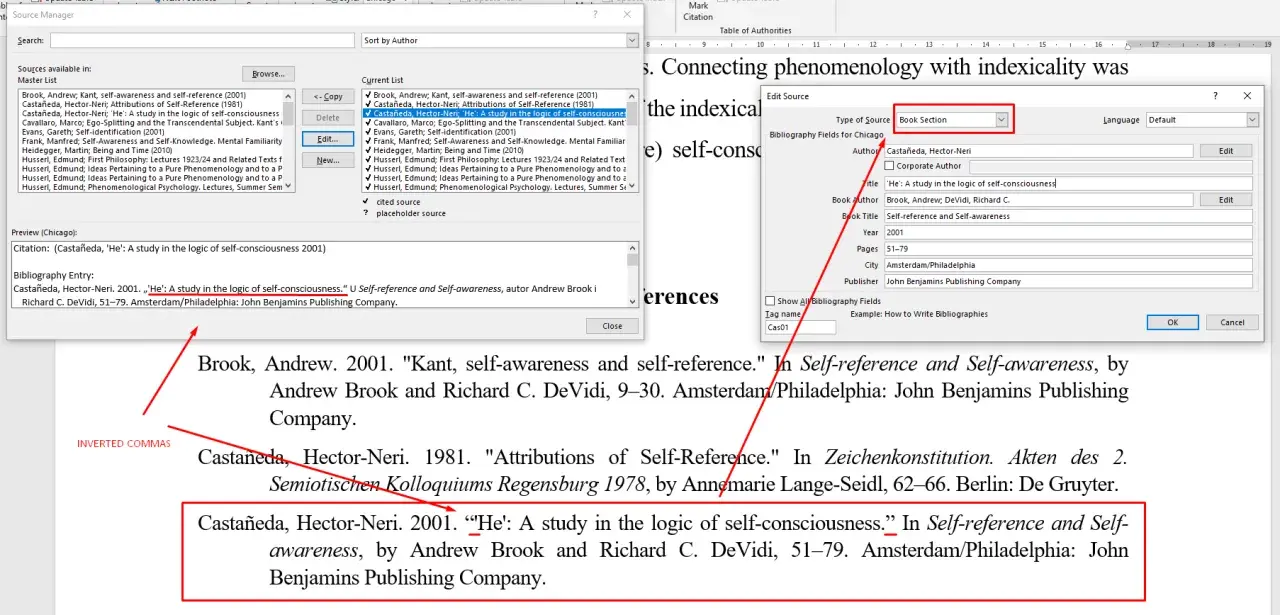Toggle the Corporate Author checkbox
Image resolution: width=1280 pixels, height=615 pixels.
(890, 166)
